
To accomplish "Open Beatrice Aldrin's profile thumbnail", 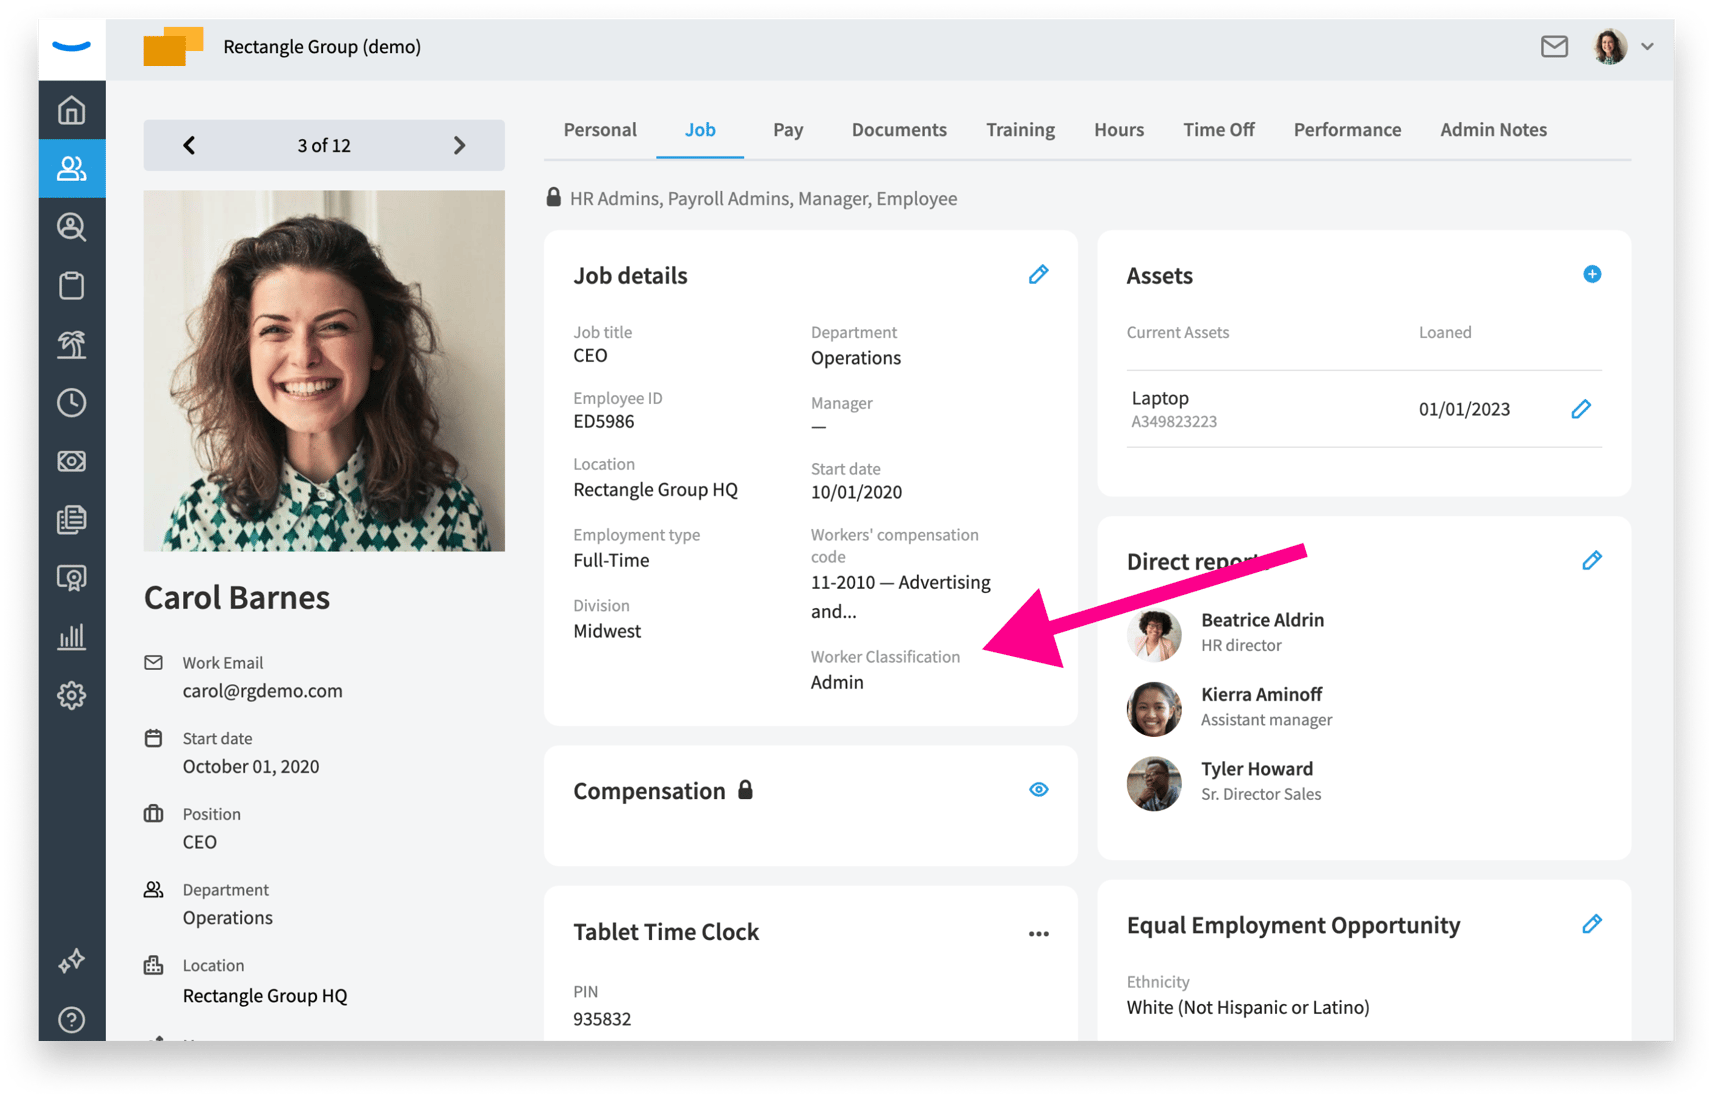I will point(1154,634).
